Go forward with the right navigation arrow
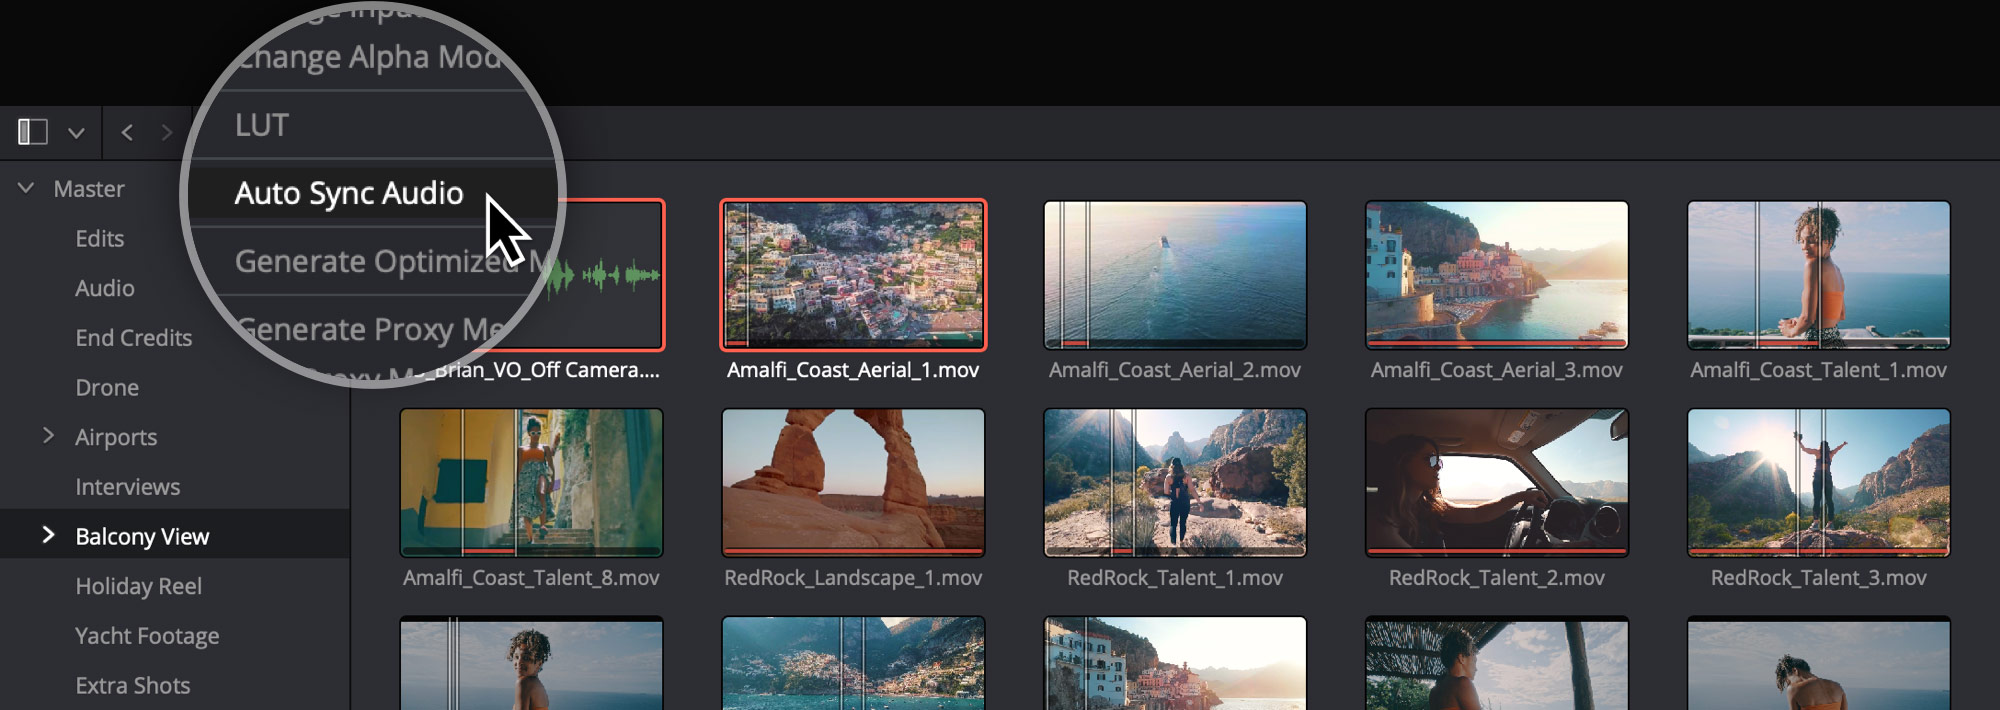 tap(167, 132)
